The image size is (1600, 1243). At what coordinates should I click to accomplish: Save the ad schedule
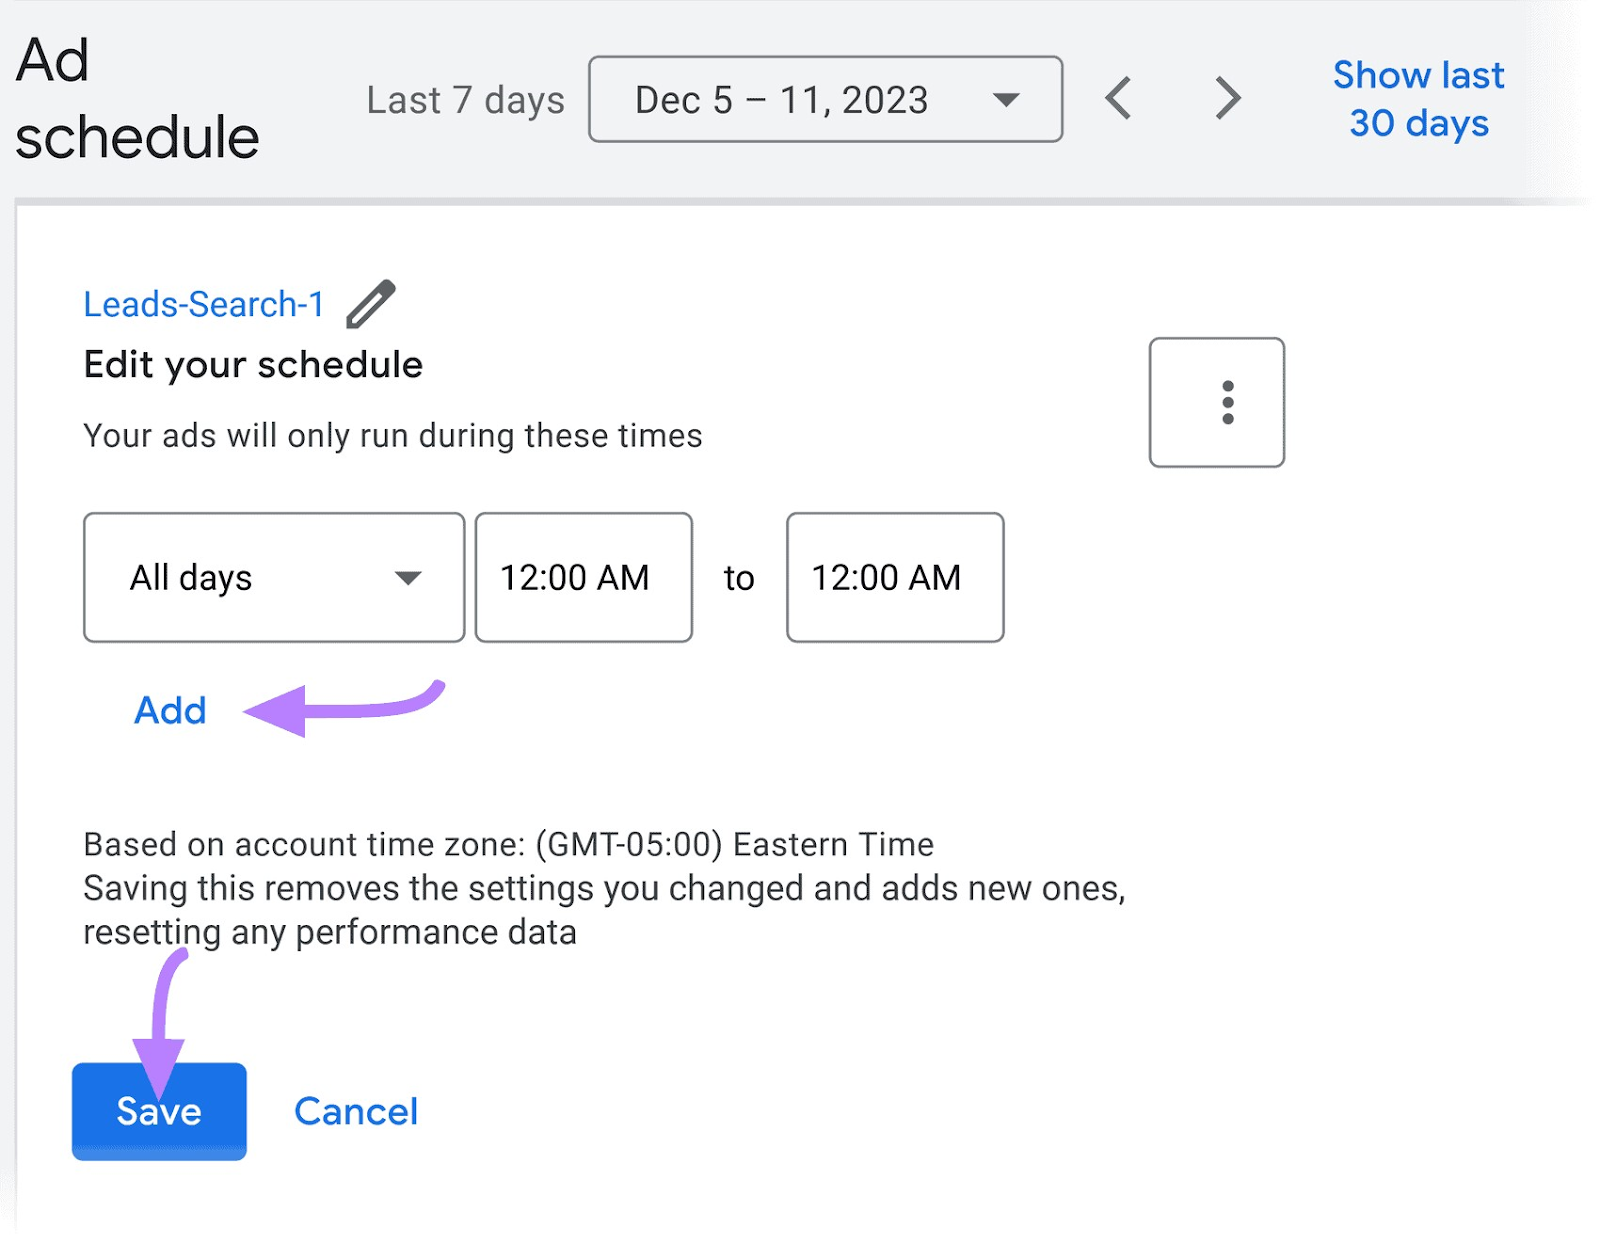tap(159, 1111)
